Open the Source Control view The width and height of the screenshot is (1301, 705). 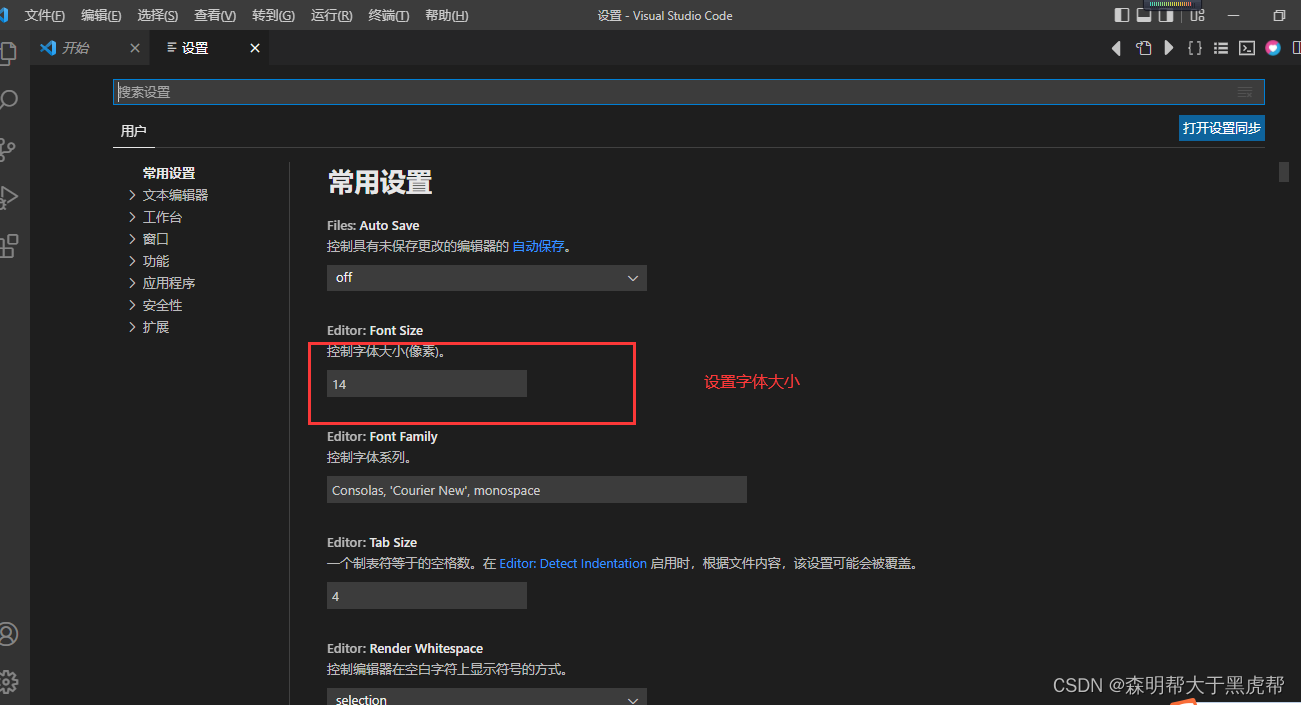pos(7,149)
